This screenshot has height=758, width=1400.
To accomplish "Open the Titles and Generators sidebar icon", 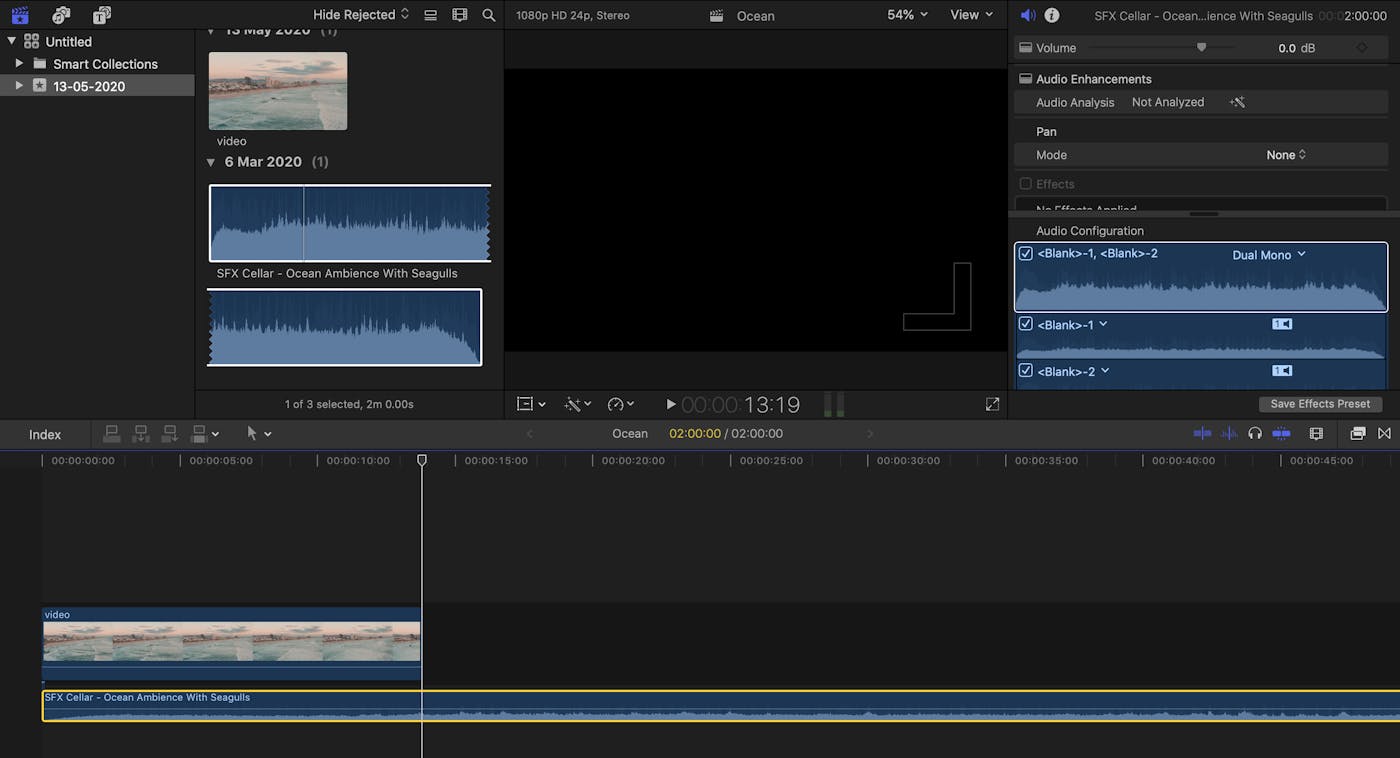I will (x=102, y=15).
